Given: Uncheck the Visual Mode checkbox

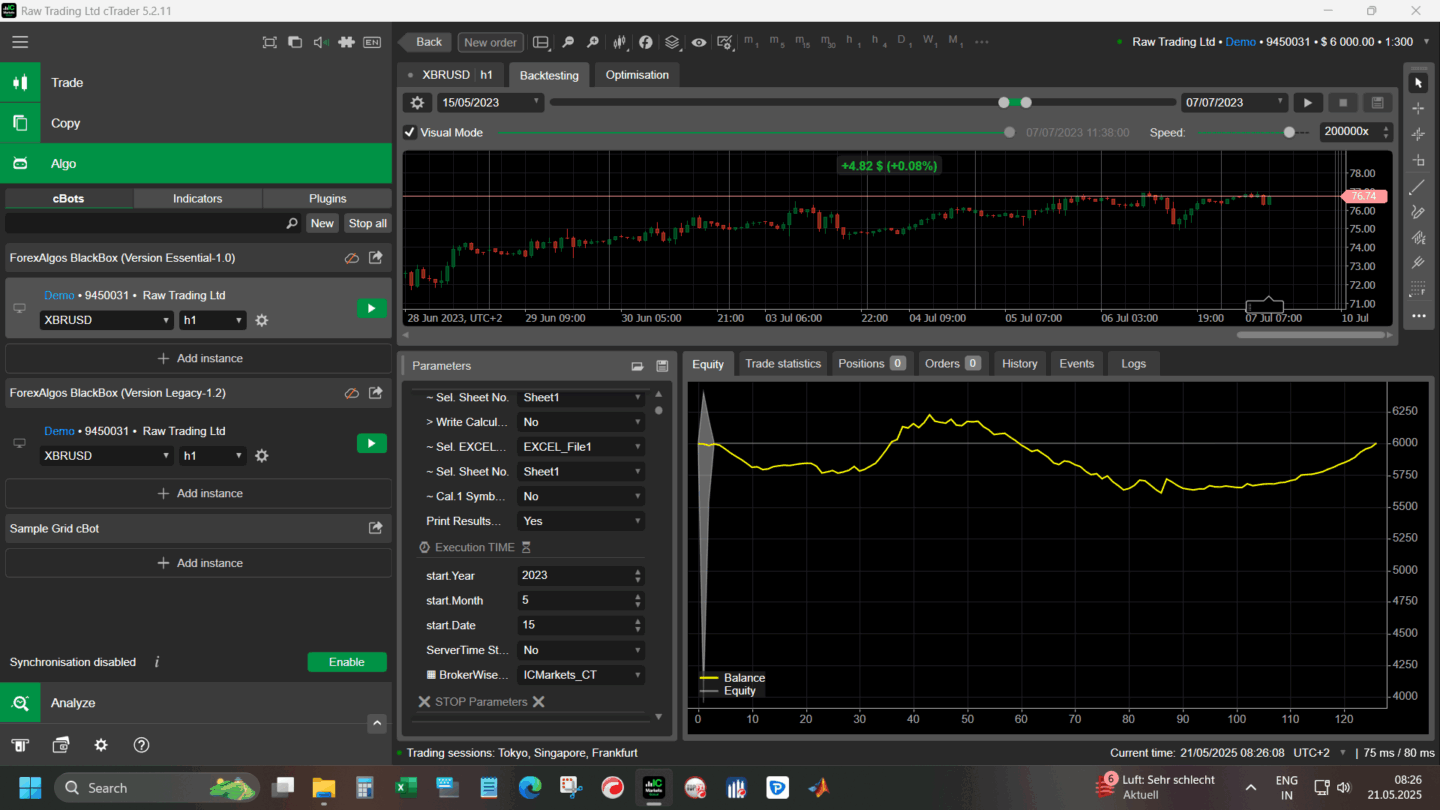Looking at the screenshot, I should click(x=410, y=132).
